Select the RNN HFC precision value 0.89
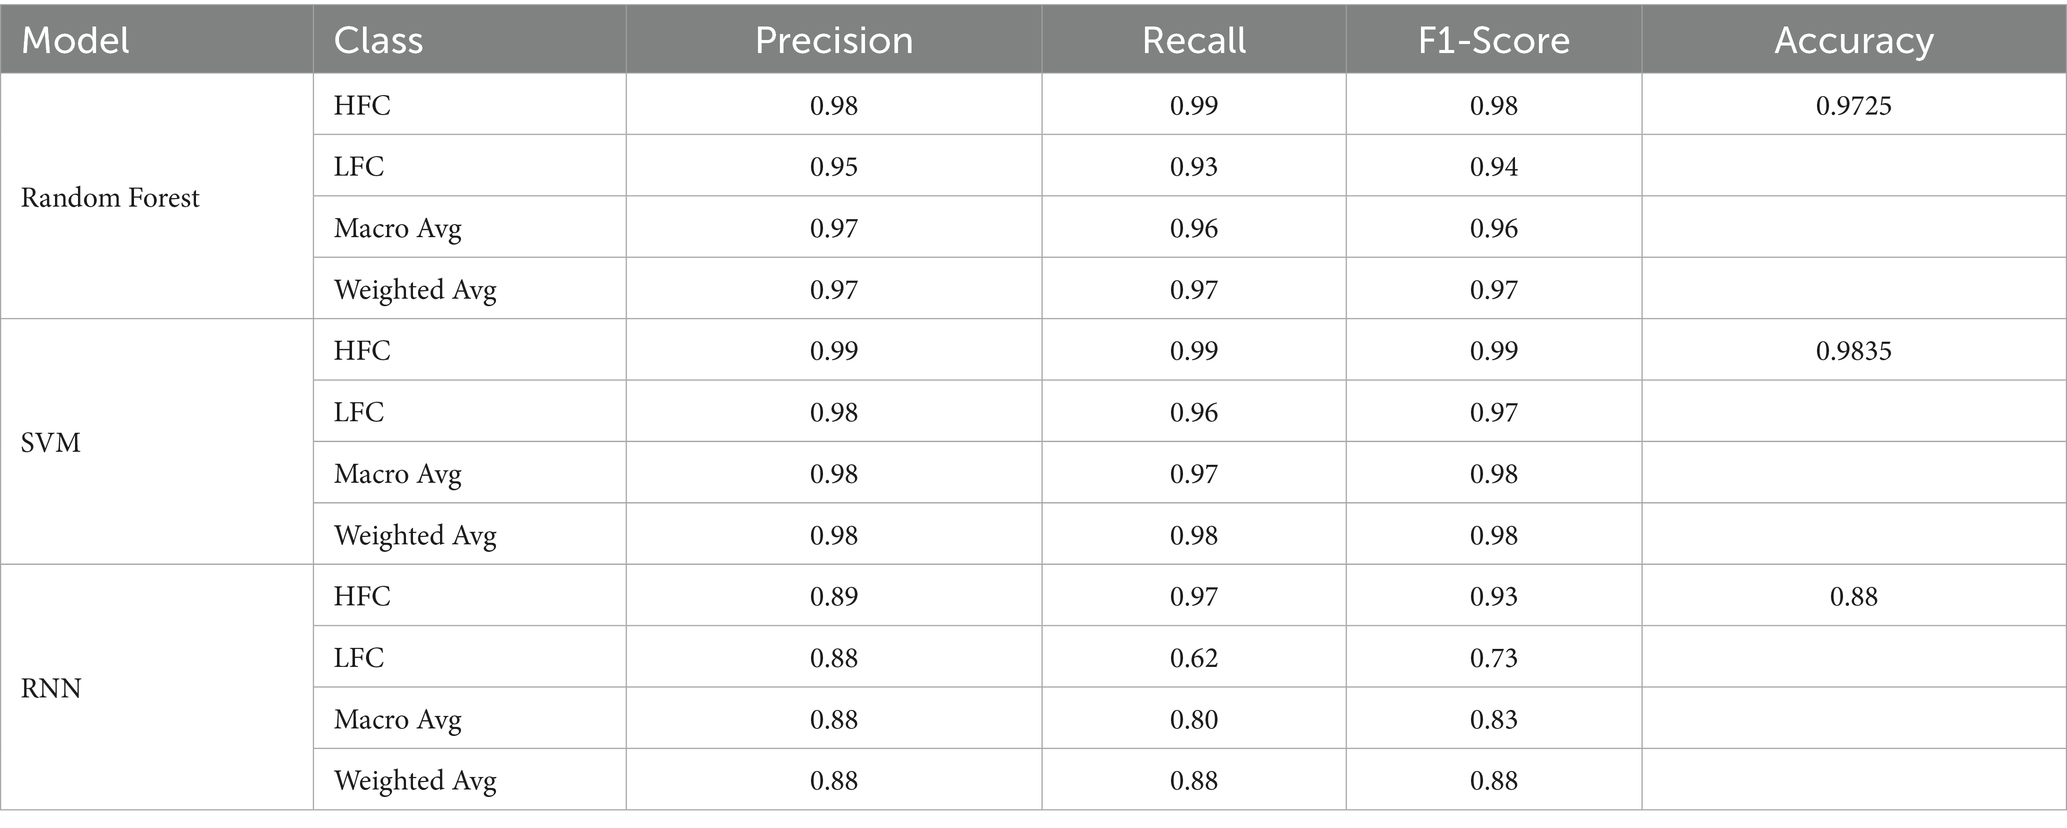 pyautogui.click(x=833, y=597)
